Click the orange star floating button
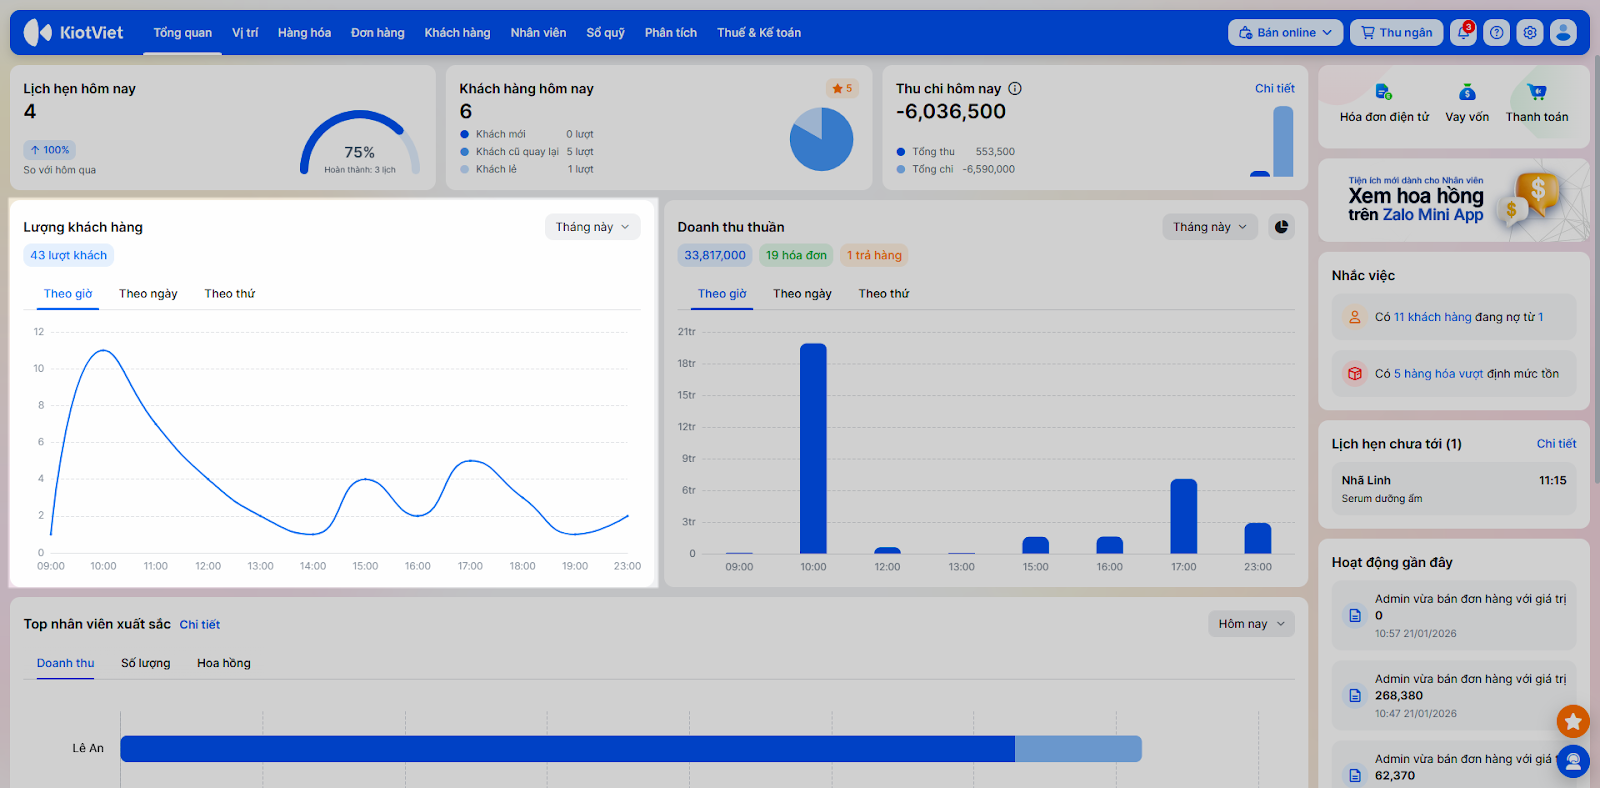 pyautogui.click(x=1573, y=720)
